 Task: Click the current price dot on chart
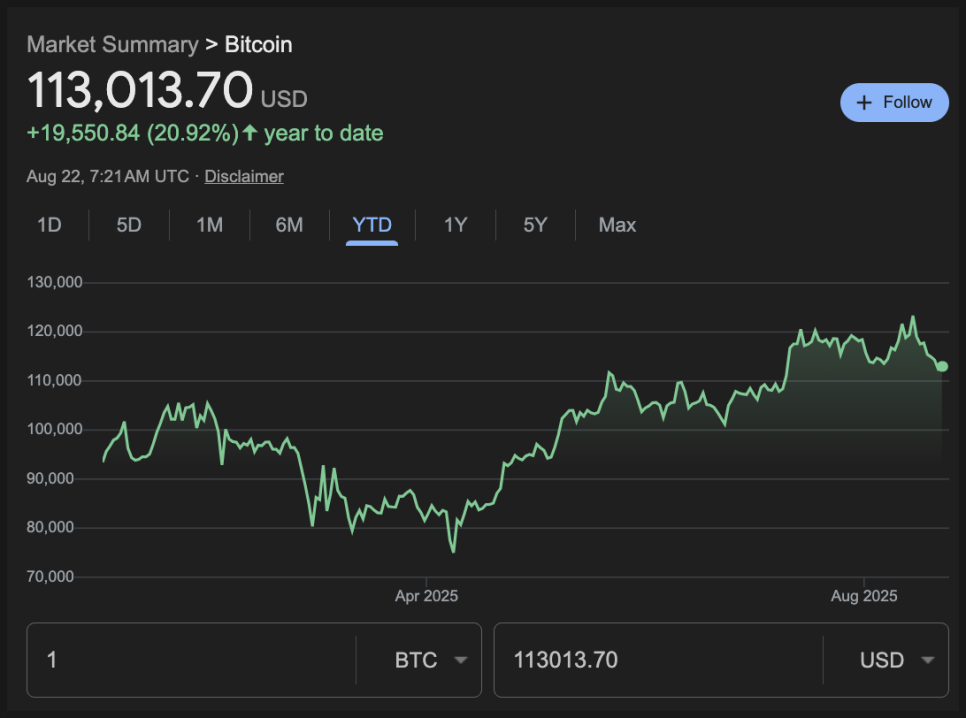coord(942,366)
